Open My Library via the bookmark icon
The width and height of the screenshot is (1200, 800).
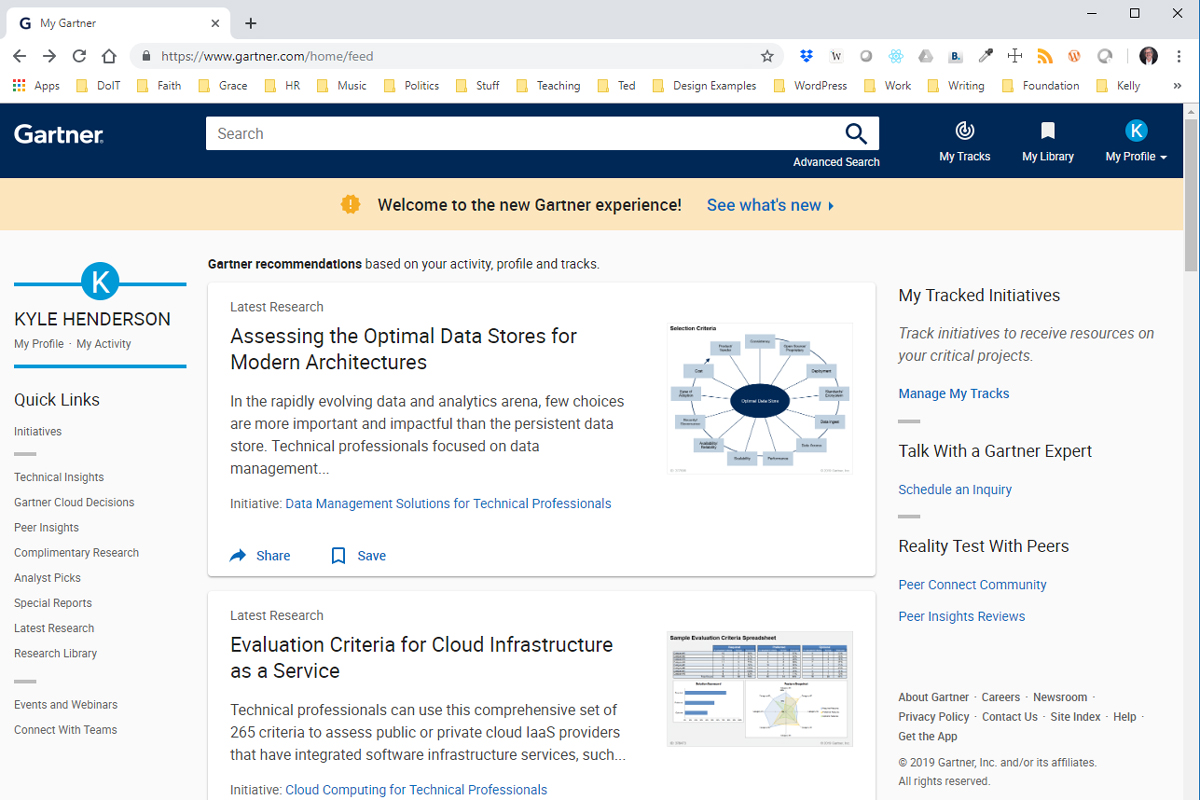[1047, 140]
